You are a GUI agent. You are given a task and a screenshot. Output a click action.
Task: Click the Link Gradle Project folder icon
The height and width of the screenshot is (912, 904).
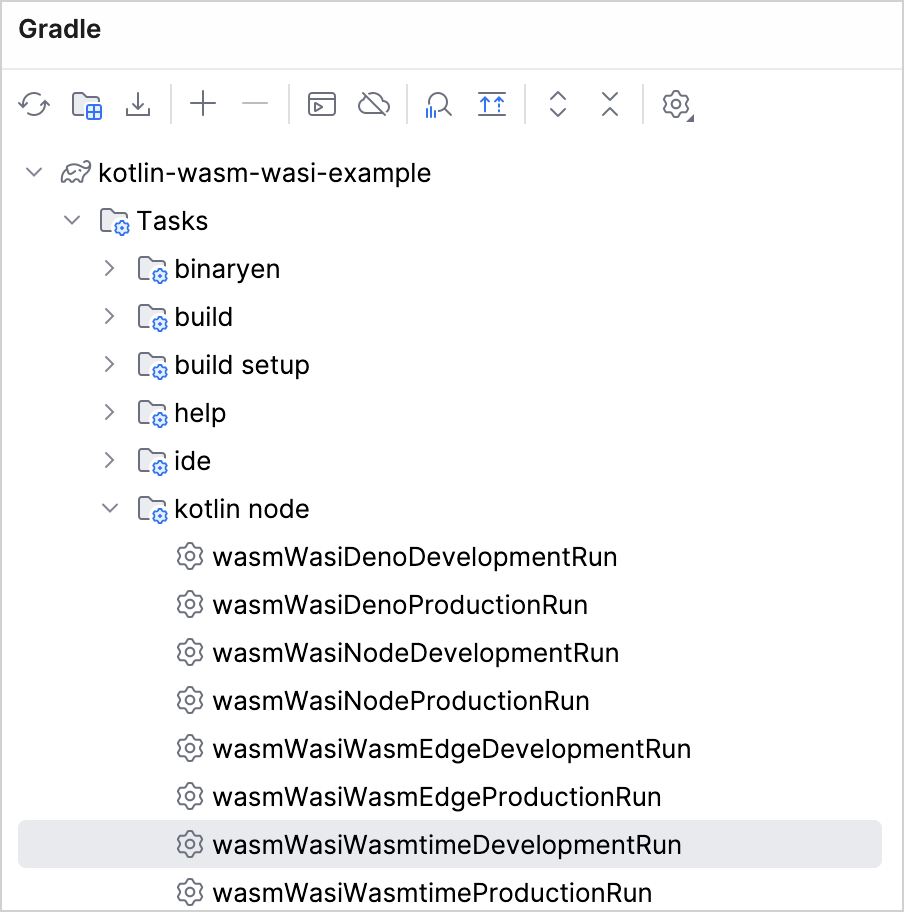87,105
